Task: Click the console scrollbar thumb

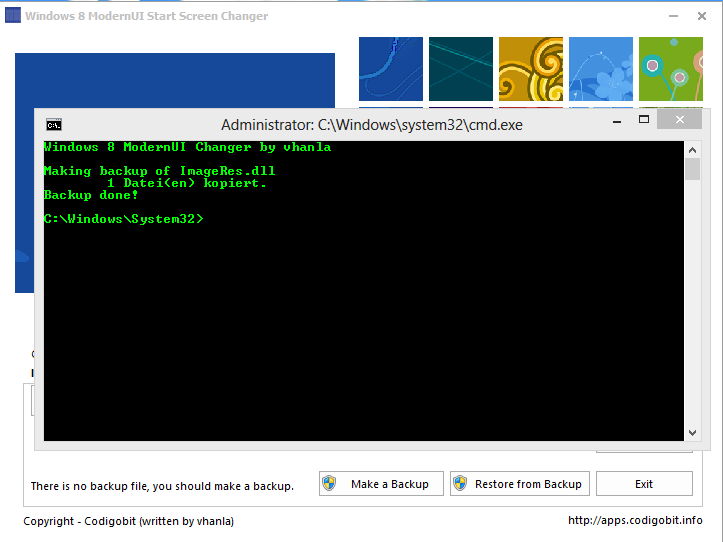Action: [692, 169]
